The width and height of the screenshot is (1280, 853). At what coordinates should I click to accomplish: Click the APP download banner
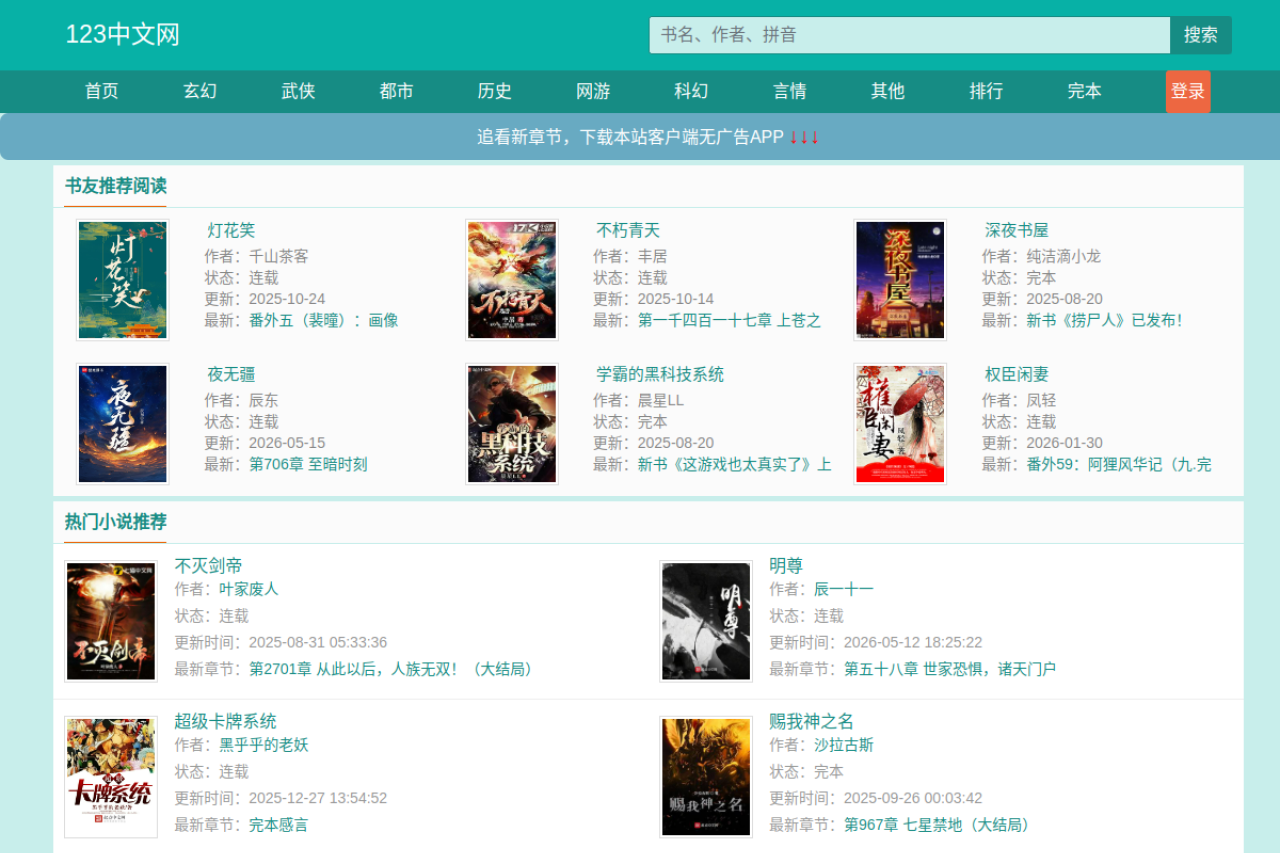pos(640,136)
